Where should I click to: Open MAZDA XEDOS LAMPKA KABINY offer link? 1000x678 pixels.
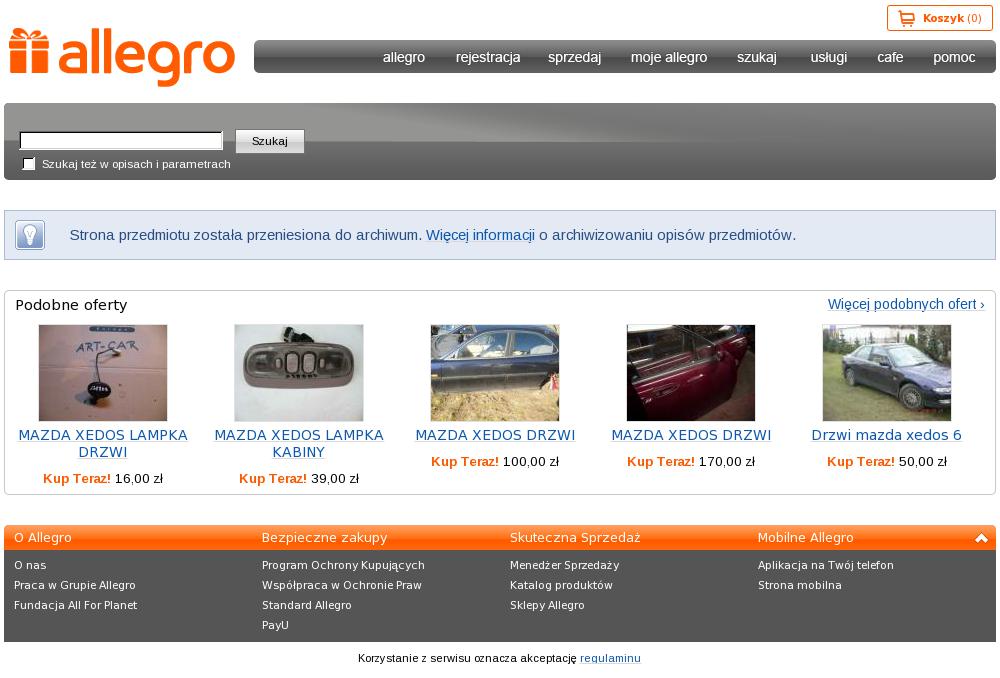click(298, 443)
